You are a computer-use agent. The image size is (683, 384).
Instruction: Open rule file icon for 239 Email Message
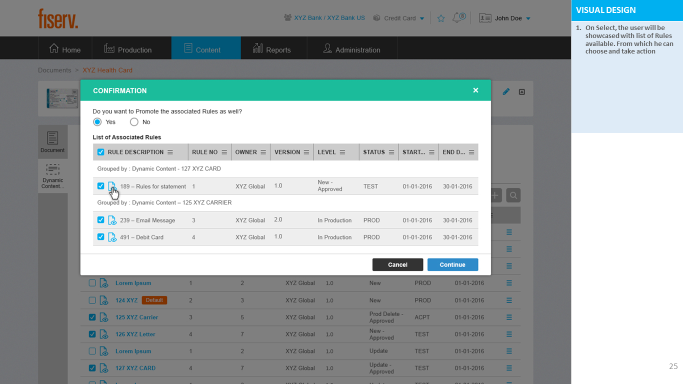112,220
